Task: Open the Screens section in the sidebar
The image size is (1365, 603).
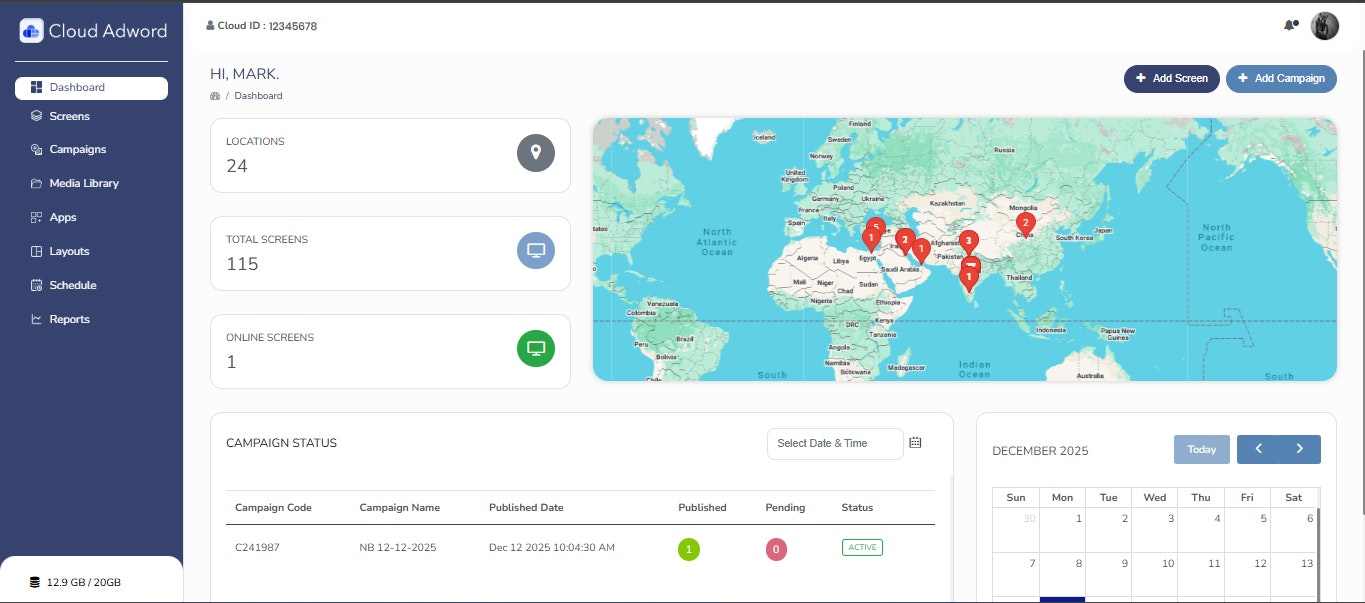Action: [69, 116]
